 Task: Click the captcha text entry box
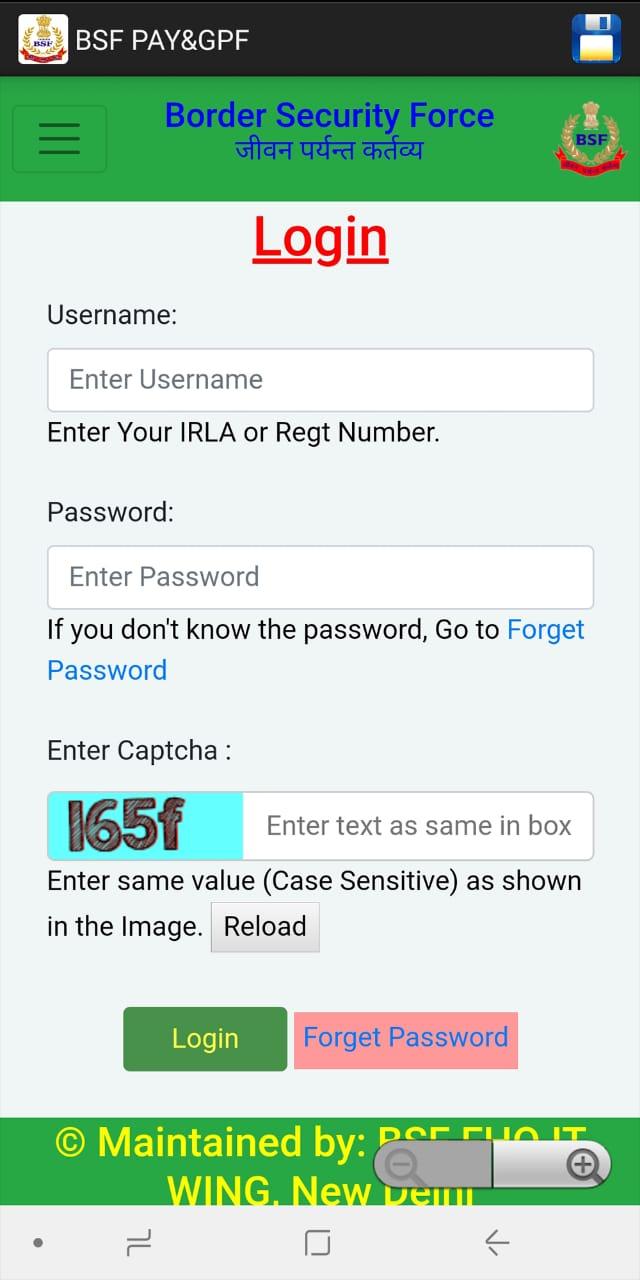pyautogui.click(x=418, y=826)
